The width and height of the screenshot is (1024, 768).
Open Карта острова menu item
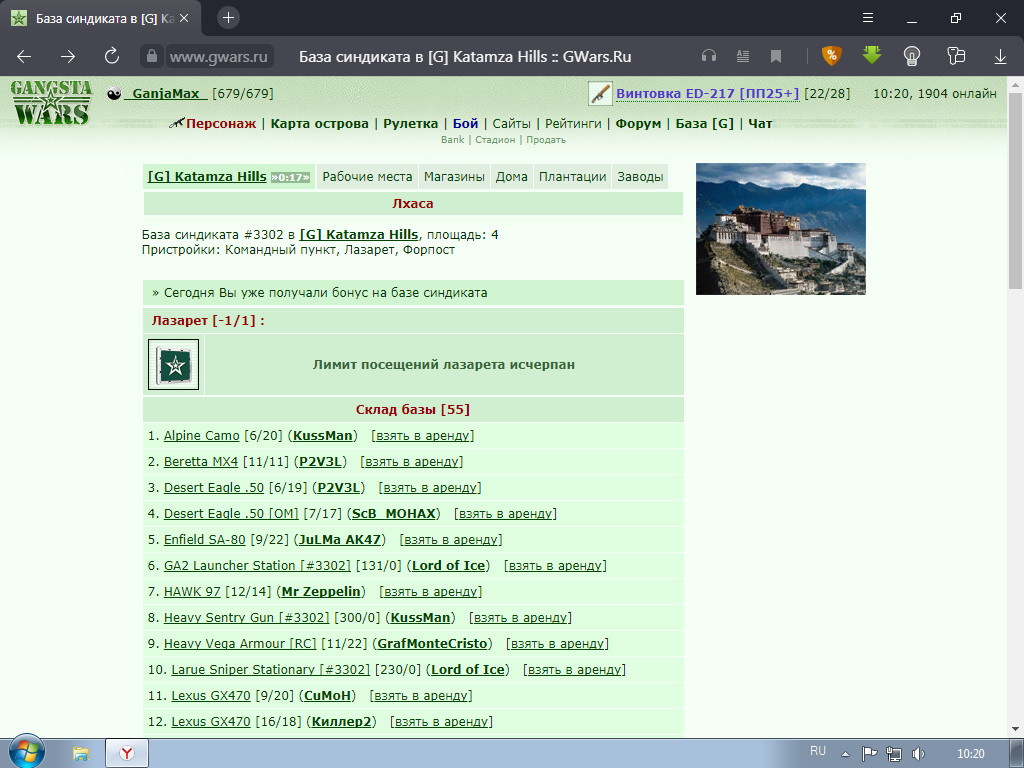(319, 123)
